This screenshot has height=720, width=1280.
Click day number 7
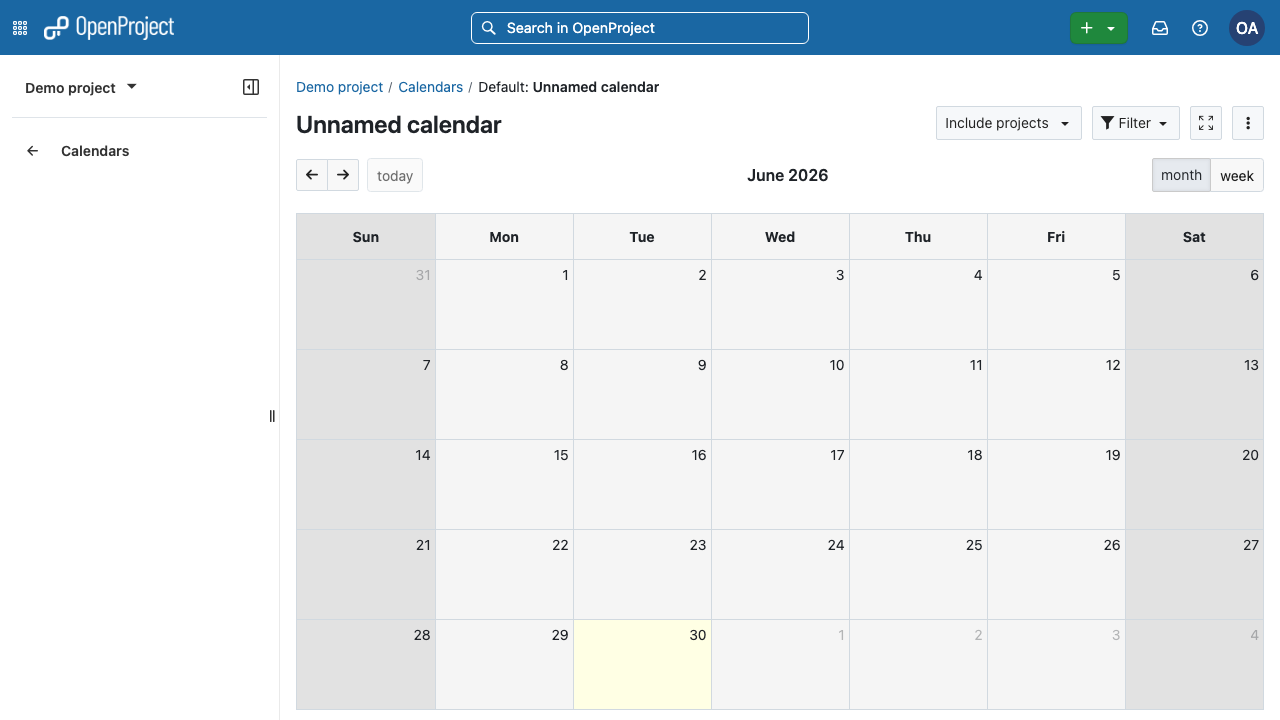tap(427, 365)
